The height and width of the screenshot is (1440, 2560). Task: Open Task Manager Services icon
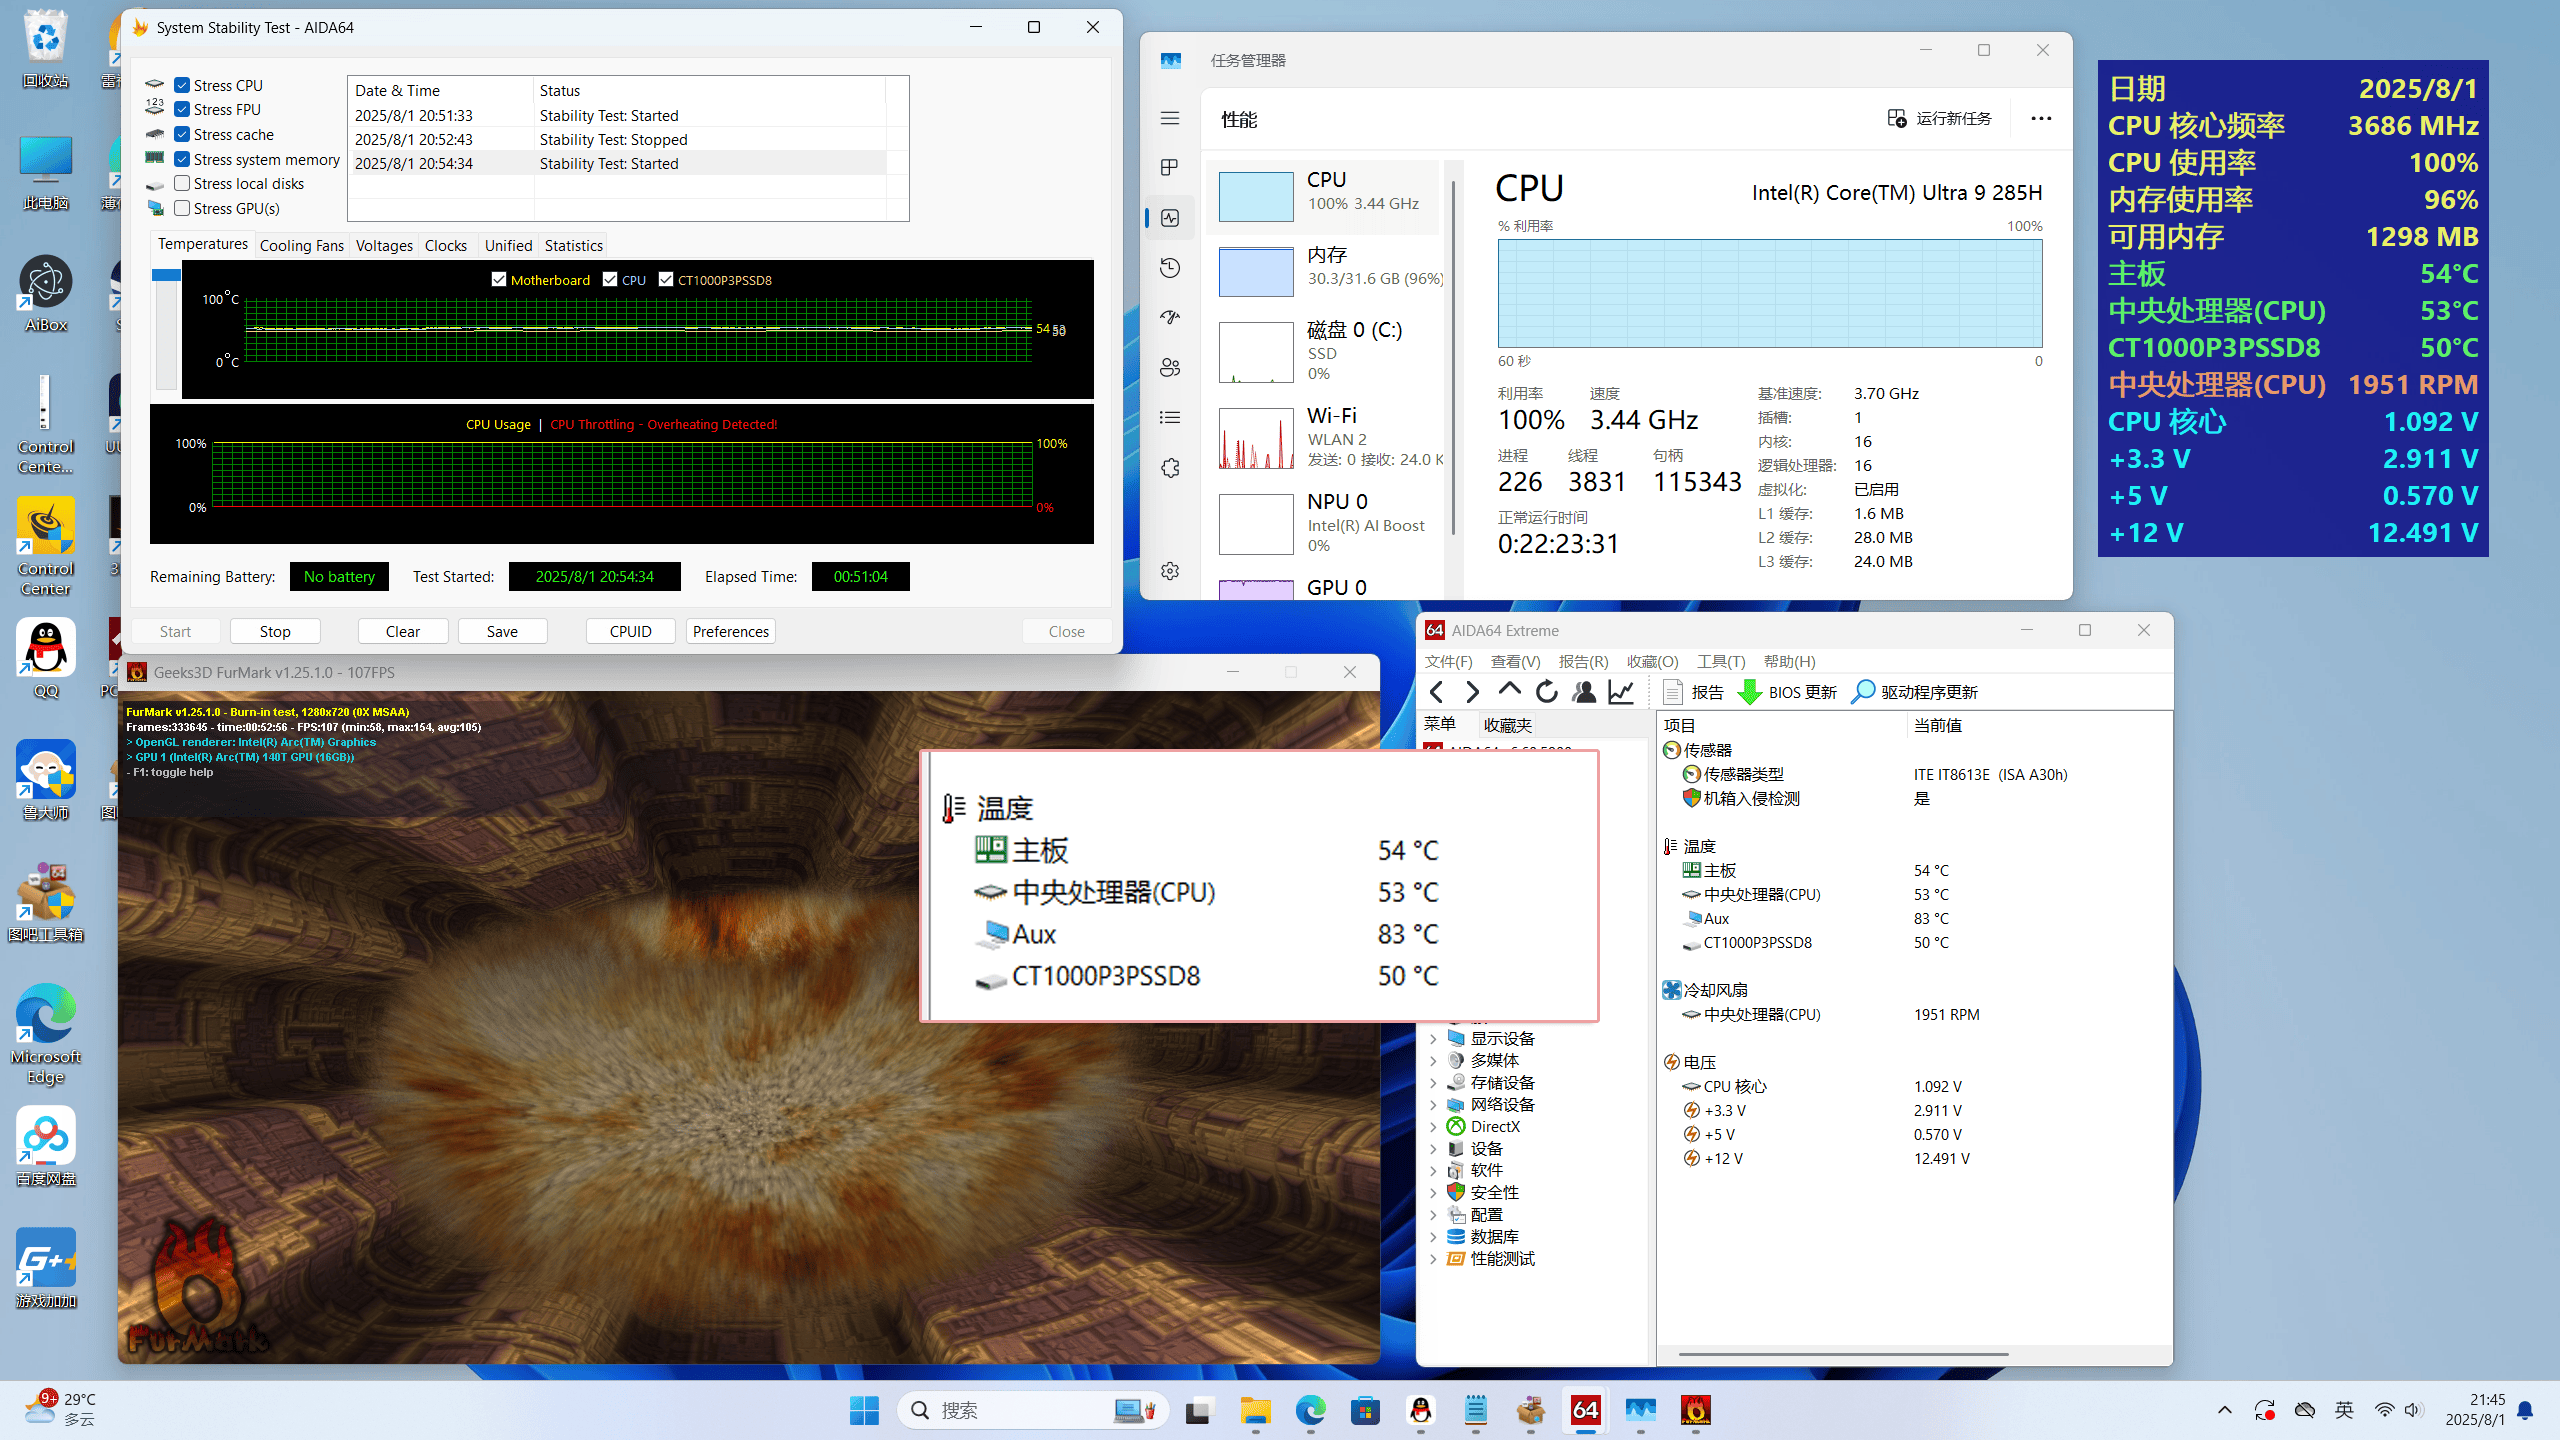[1170, 468]
